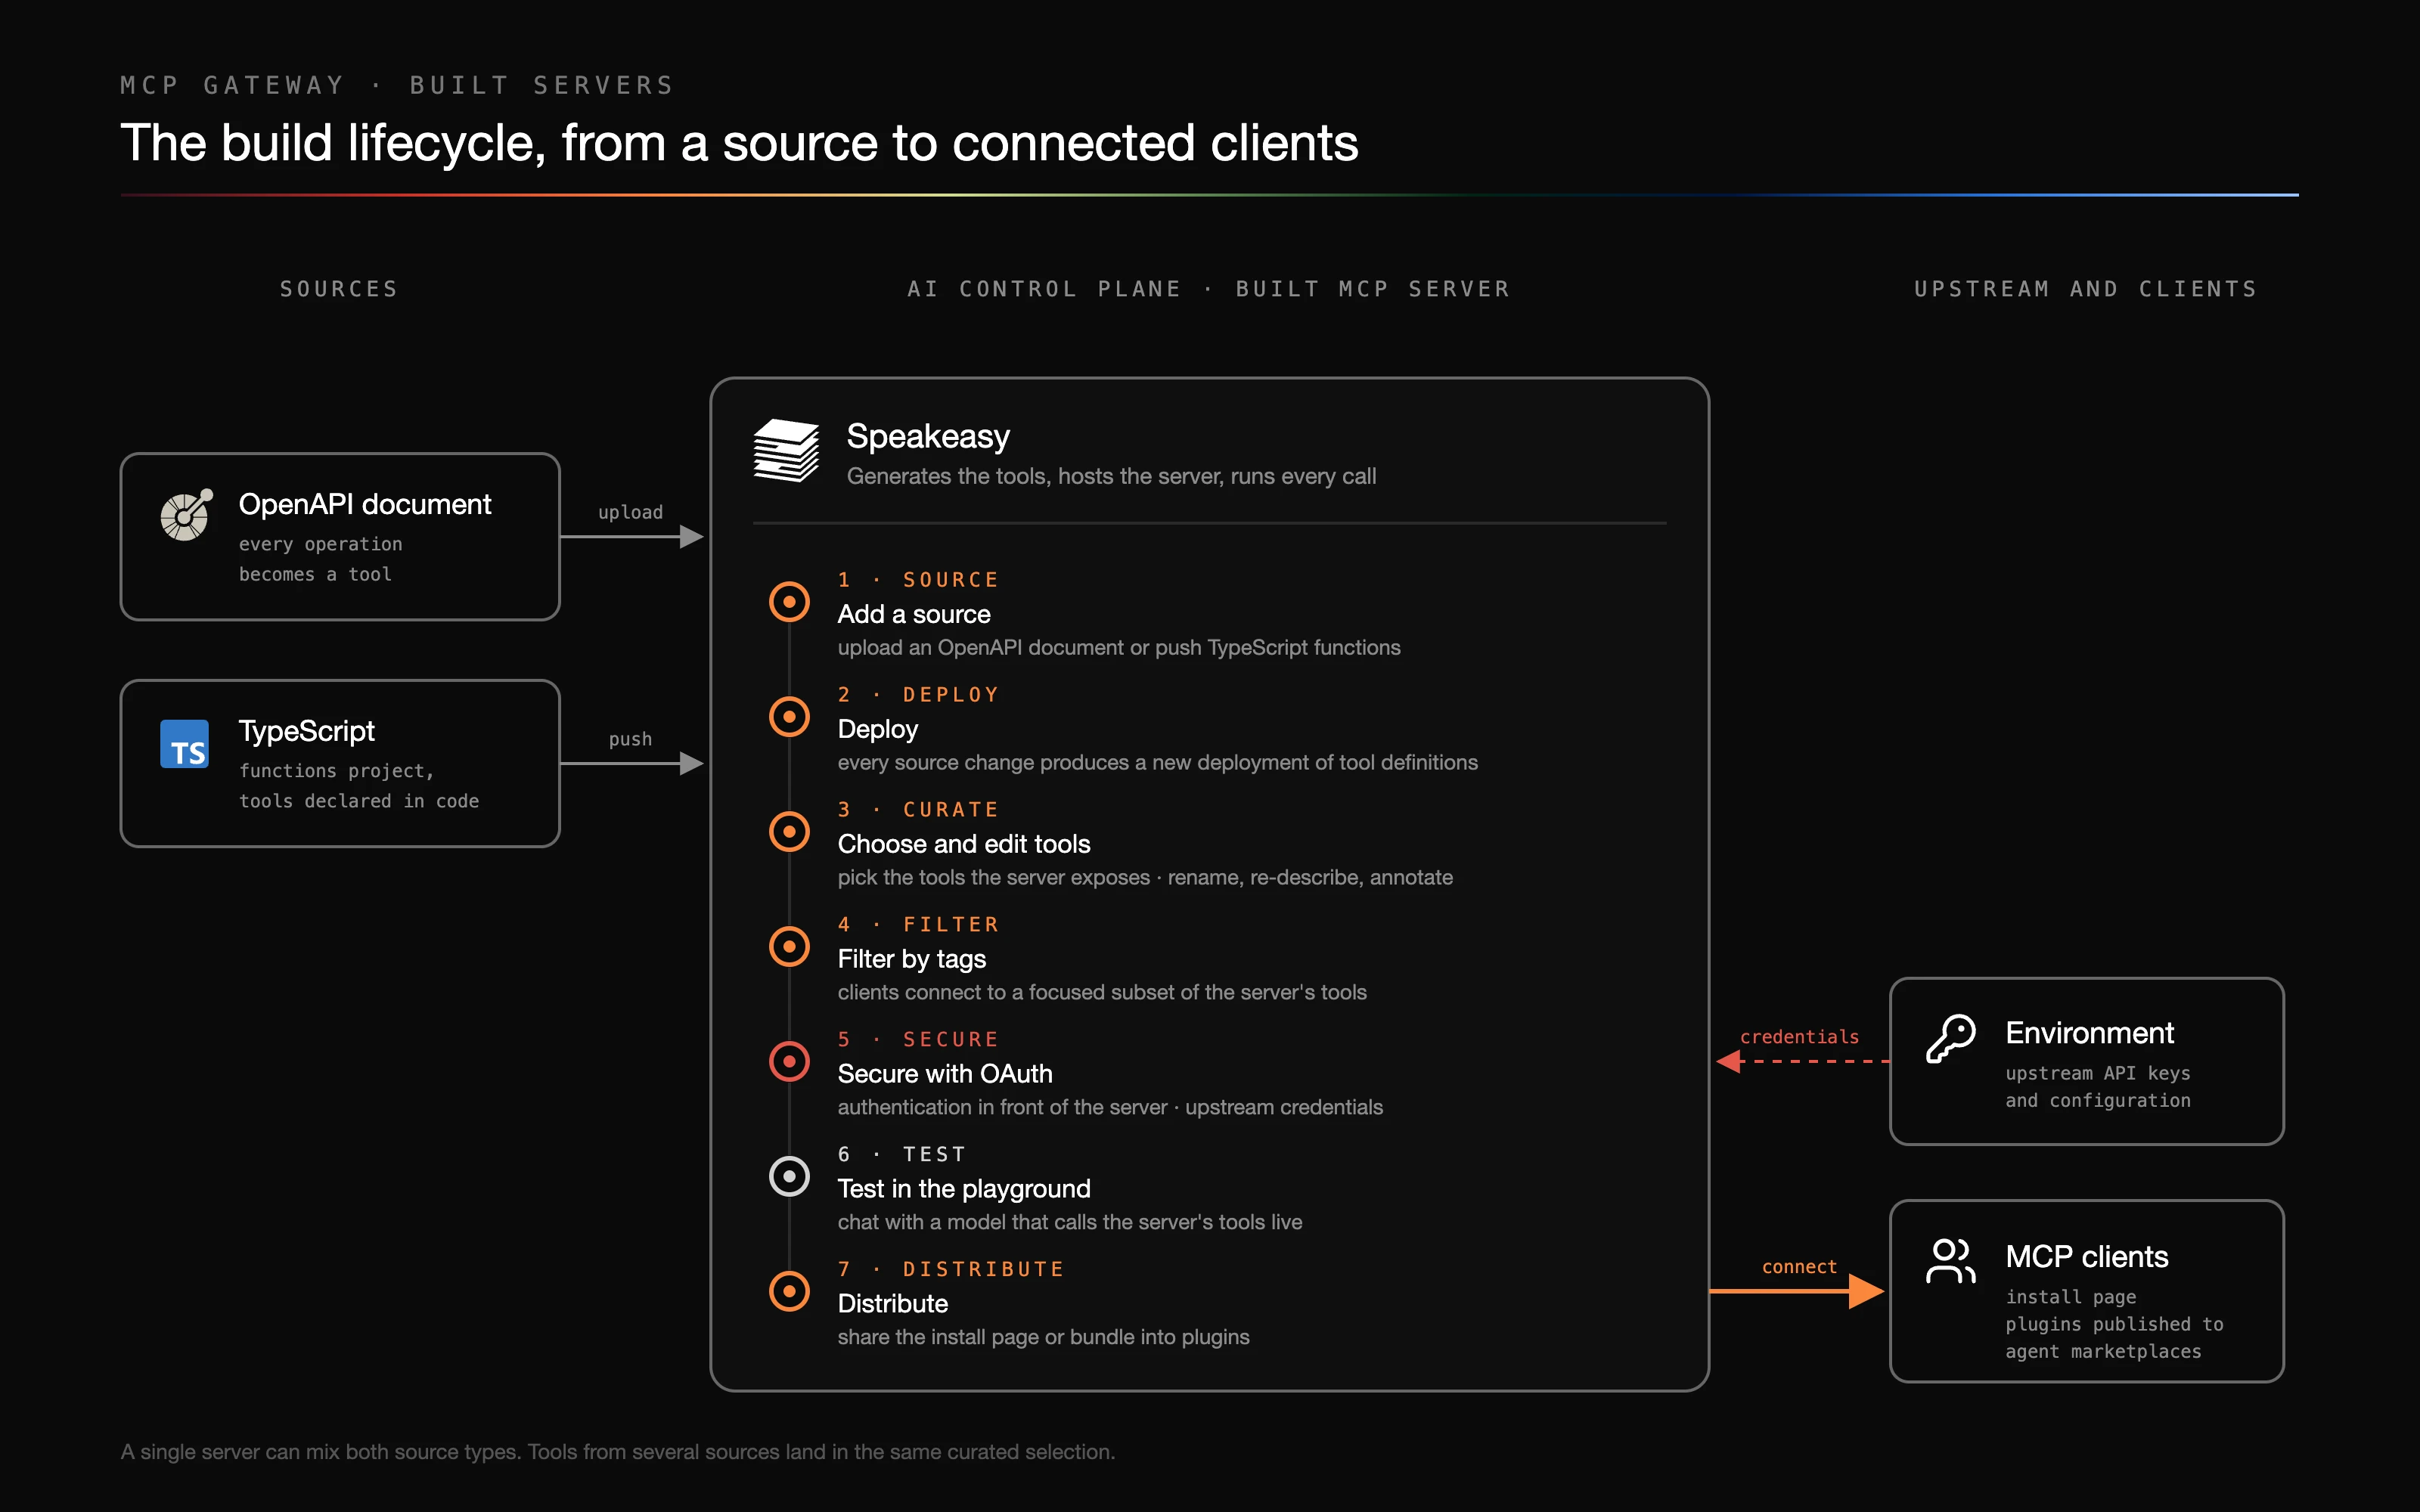Click the OpenAPI logo icon
Image resolution: width=2420 pixels, height=1512 pixels.
coord(186,515)
